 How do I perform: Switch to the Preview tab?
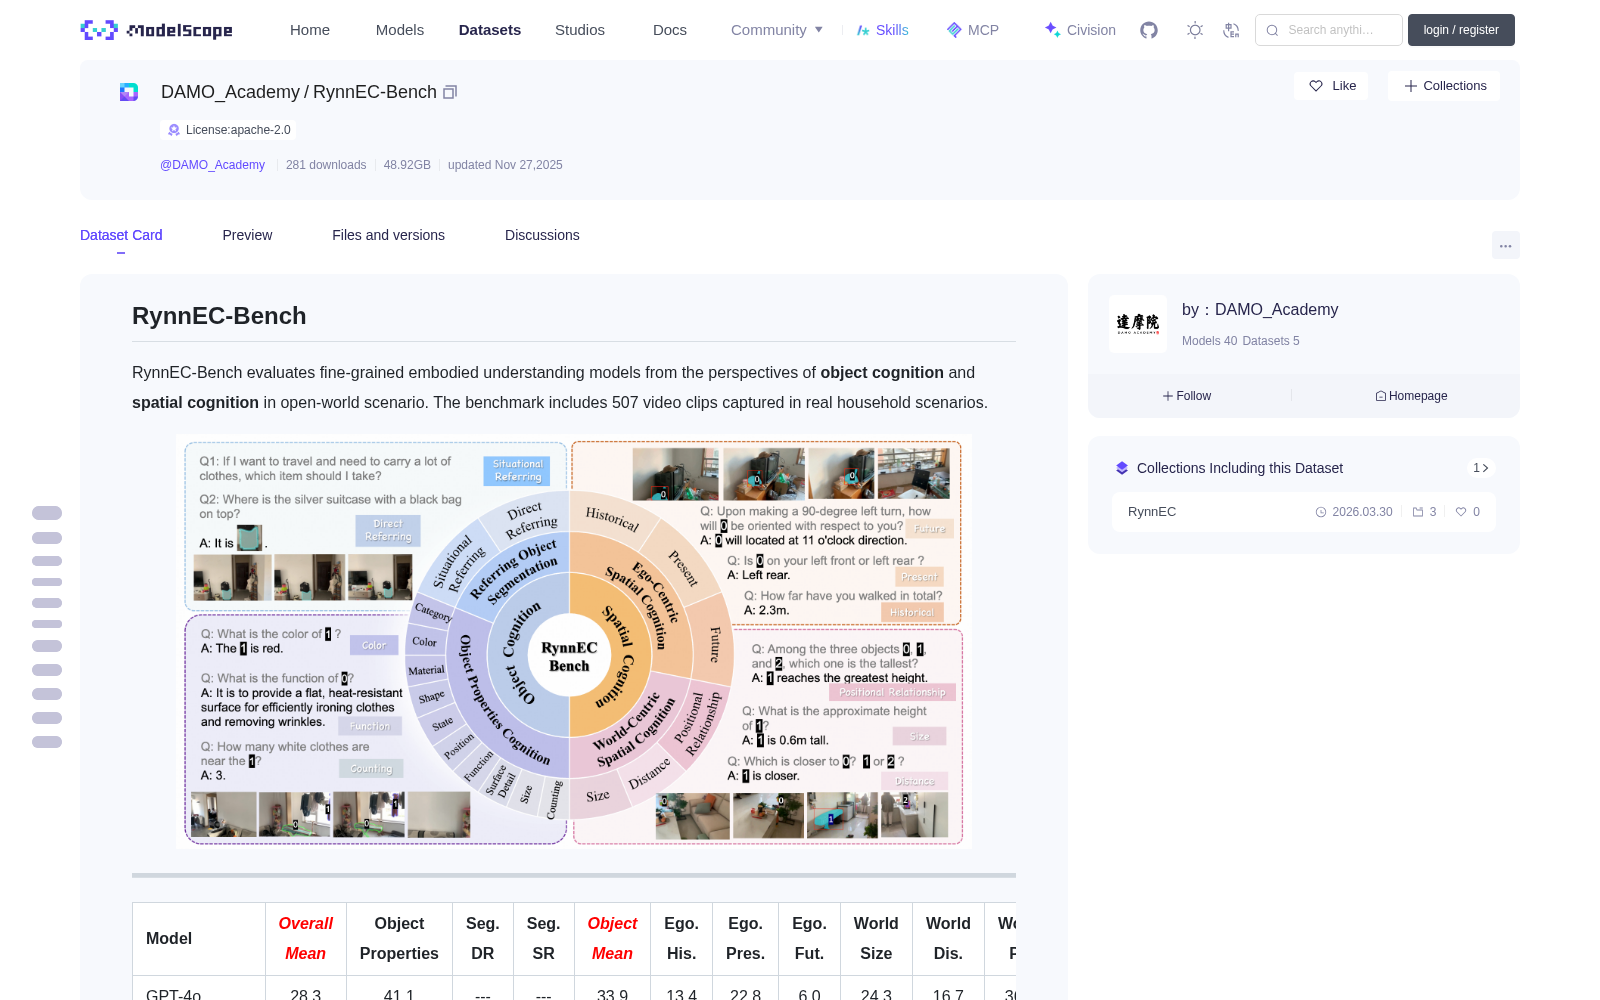[247, 235]
